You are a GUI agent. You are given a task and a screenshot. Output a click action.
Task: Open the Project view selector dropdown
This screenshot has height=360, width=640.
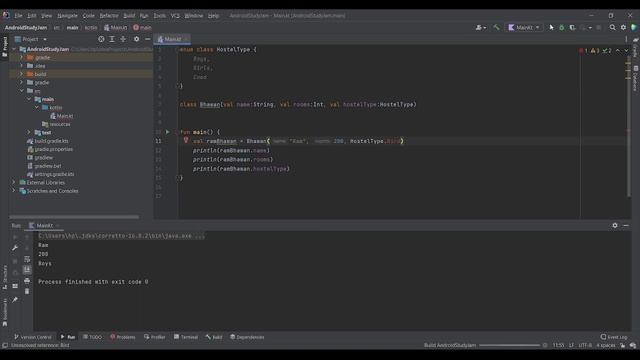(x=31, y=39)
